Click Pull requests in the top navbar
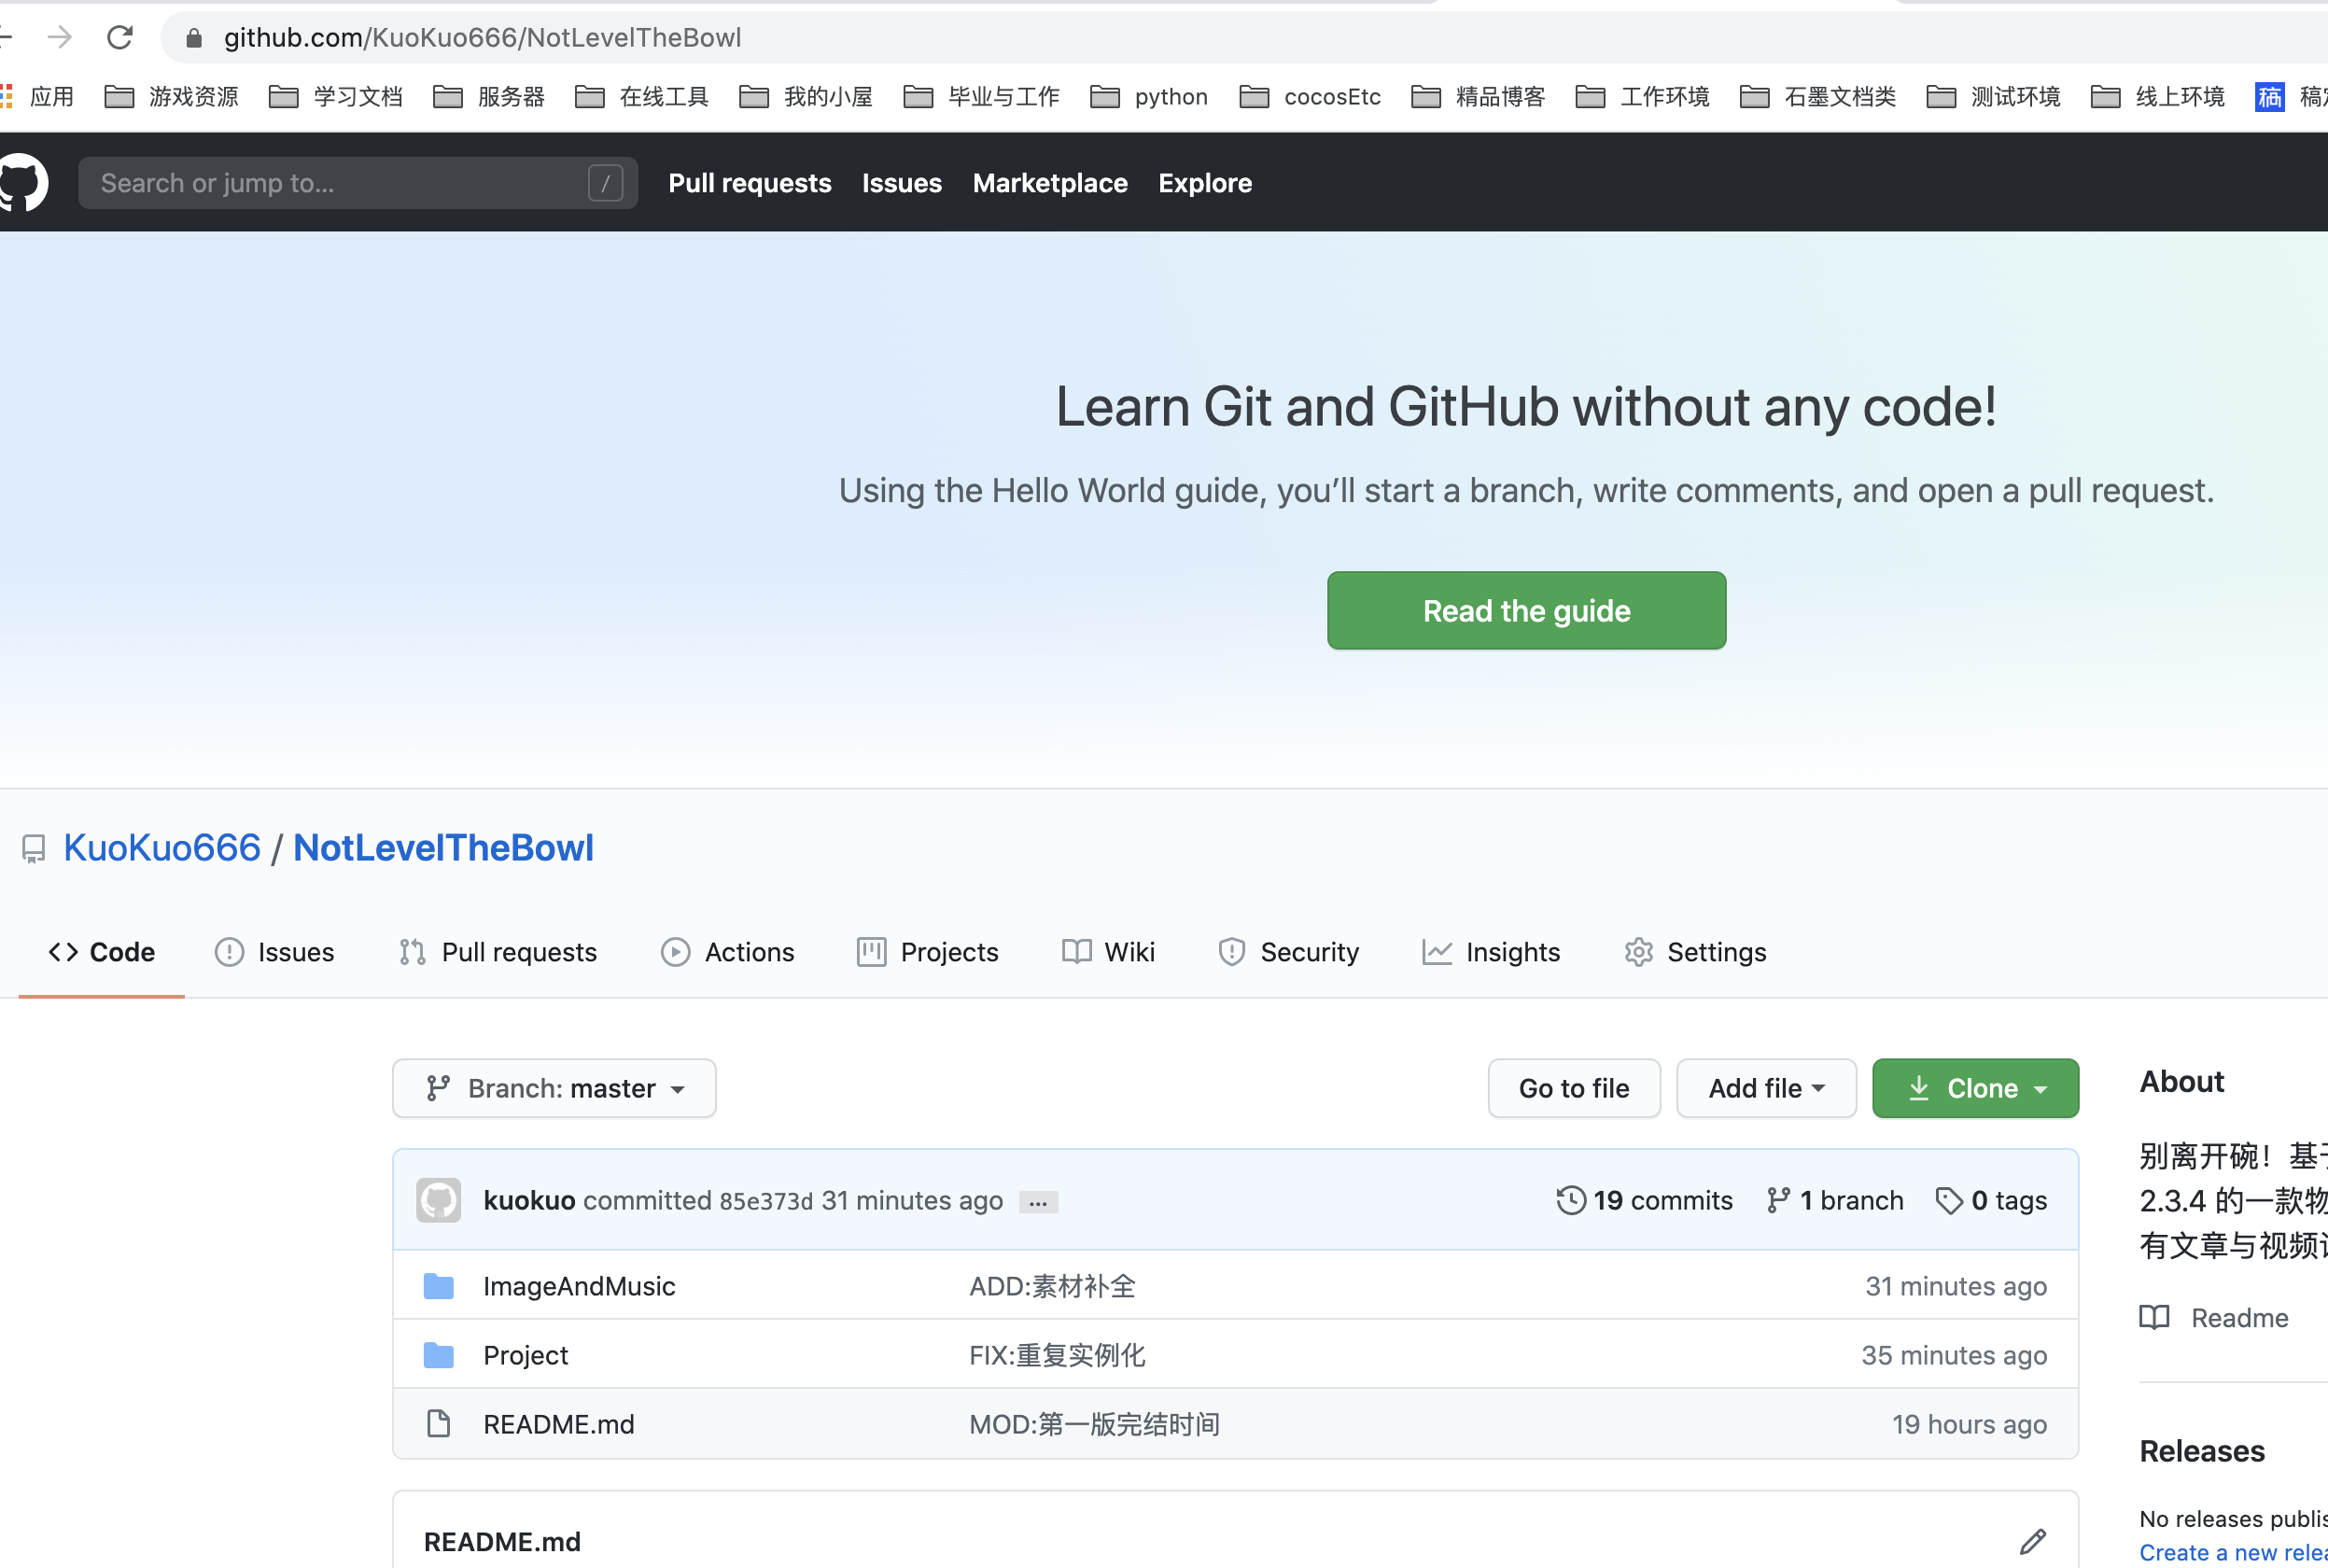The height and width of the screenshot is (1568, 2328). [750, 183]
